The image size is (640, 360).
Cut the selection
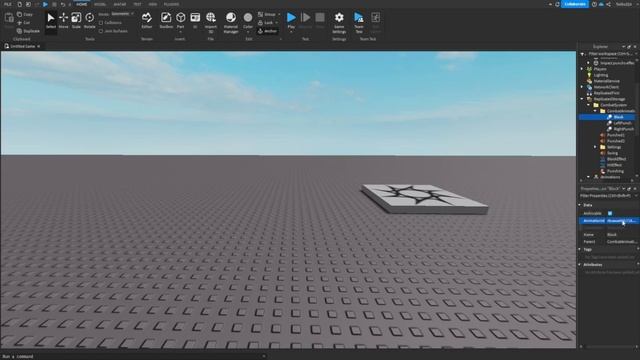click(x=23, y=22)
